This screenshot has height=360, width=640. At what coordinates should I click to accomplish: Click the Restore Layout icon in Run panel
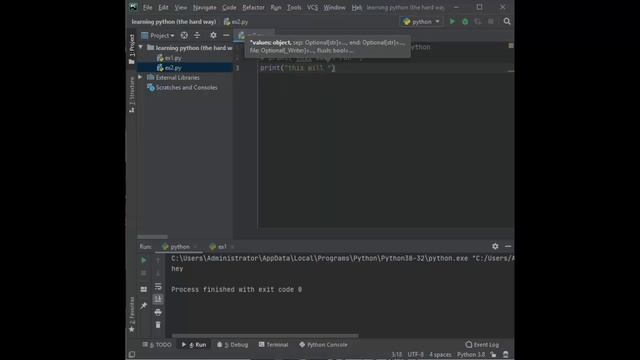(x=144, y=289)
